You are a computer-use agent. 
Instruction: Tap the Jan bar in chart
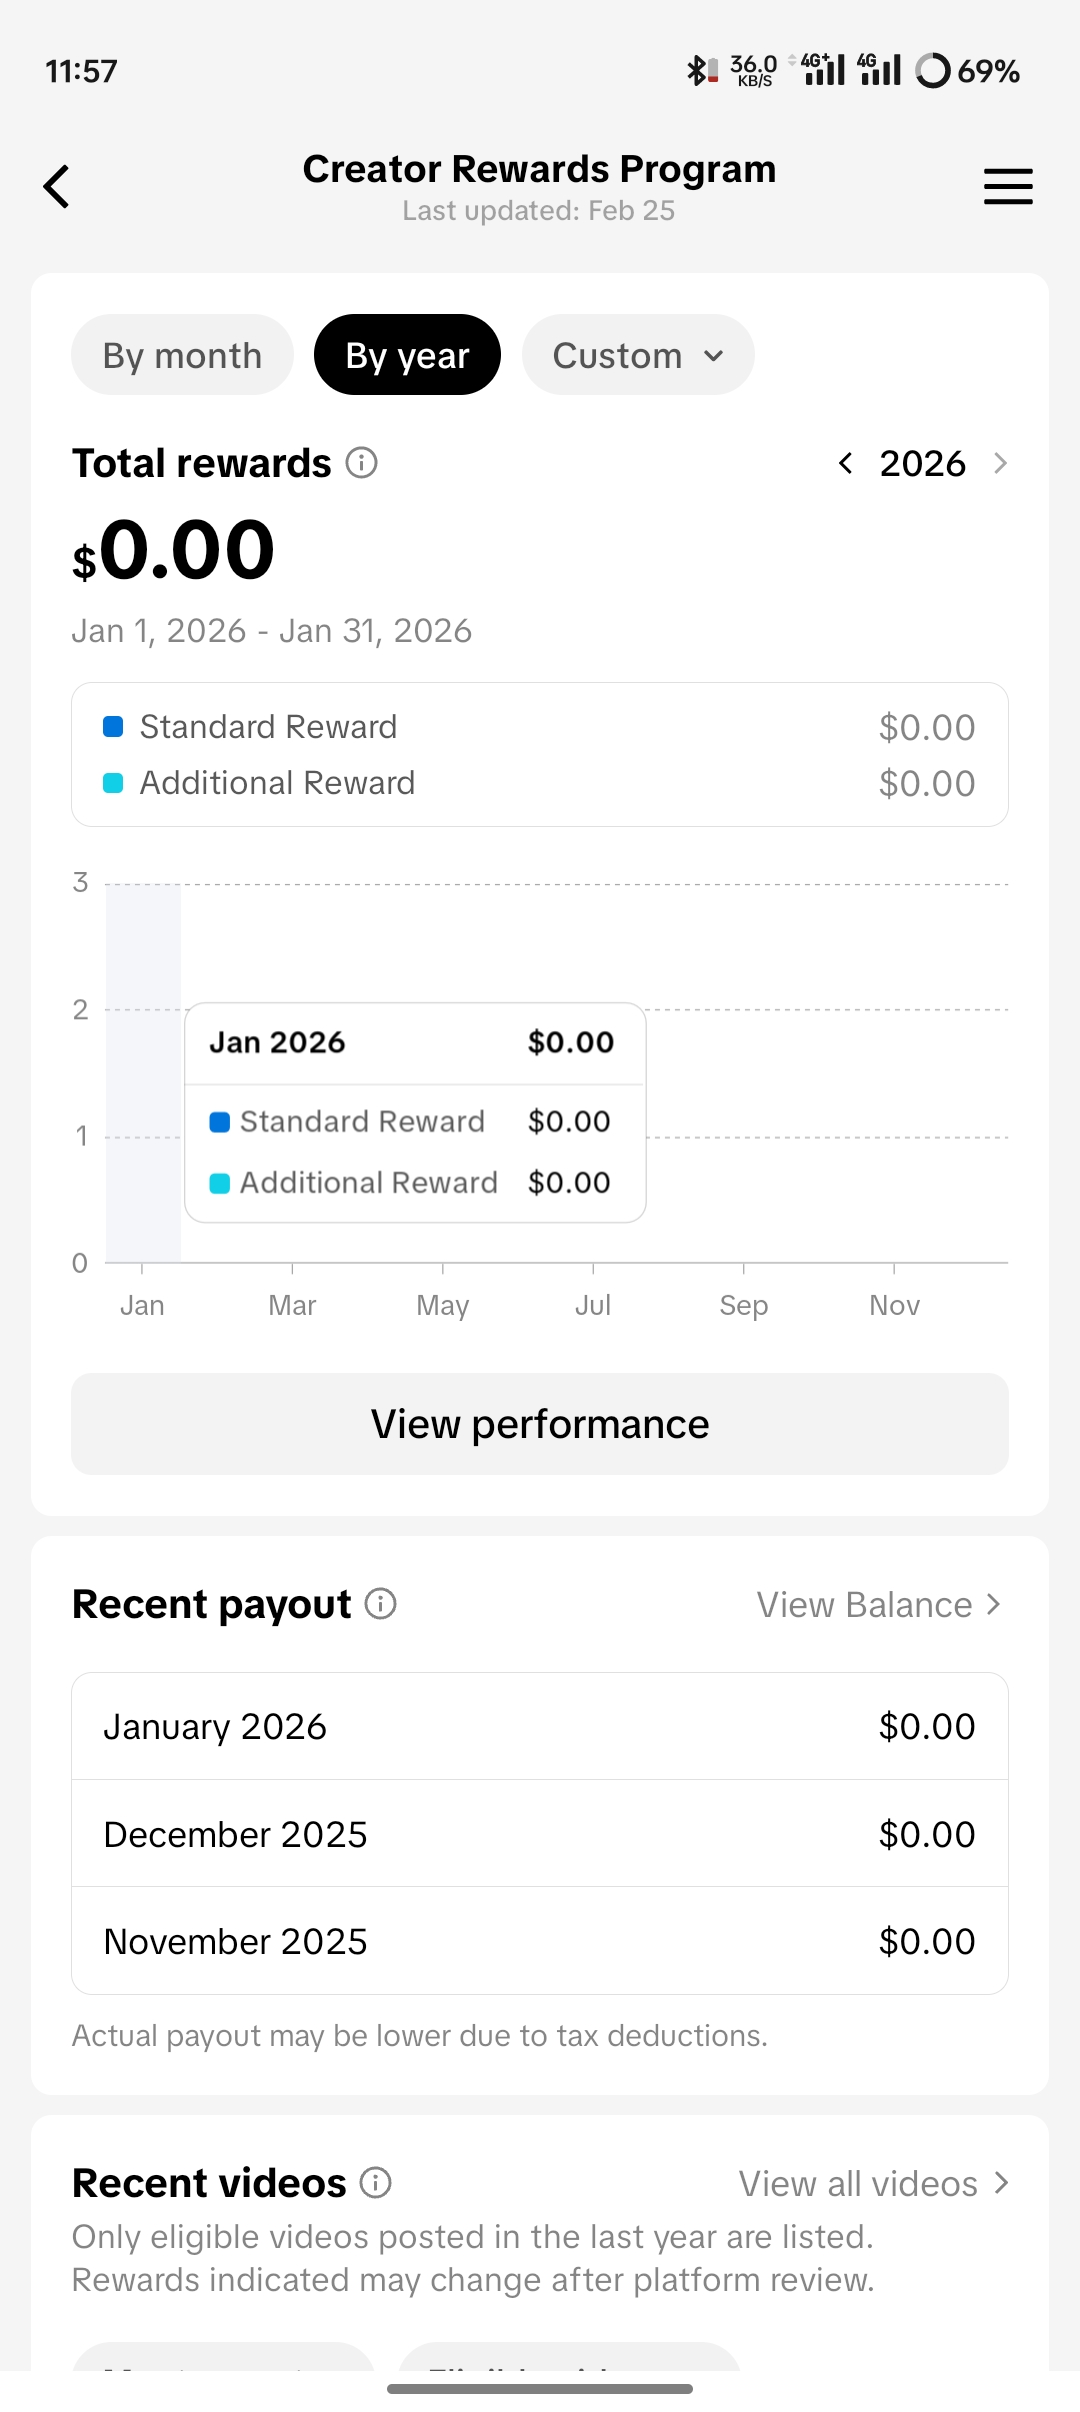coord(143,1072)
